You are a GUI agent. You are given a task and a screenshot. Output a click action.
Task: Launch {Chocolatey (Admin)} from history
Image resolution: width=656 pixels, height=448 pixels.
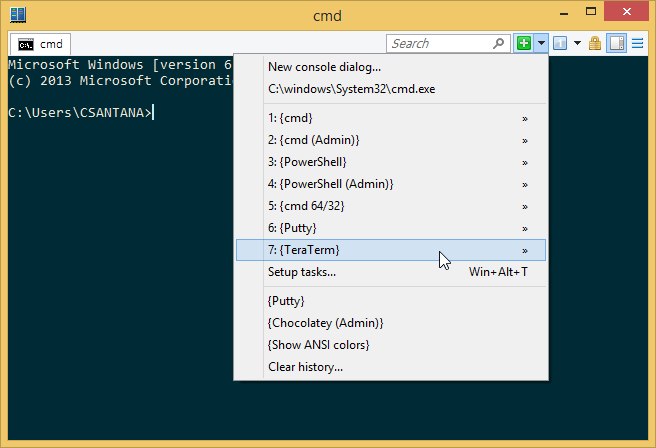325,323
